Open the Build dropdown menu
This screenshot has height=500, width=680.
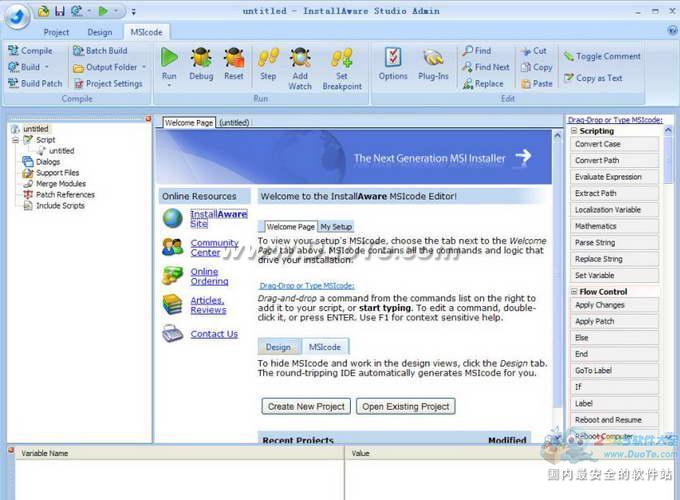[x=48, y=67]
